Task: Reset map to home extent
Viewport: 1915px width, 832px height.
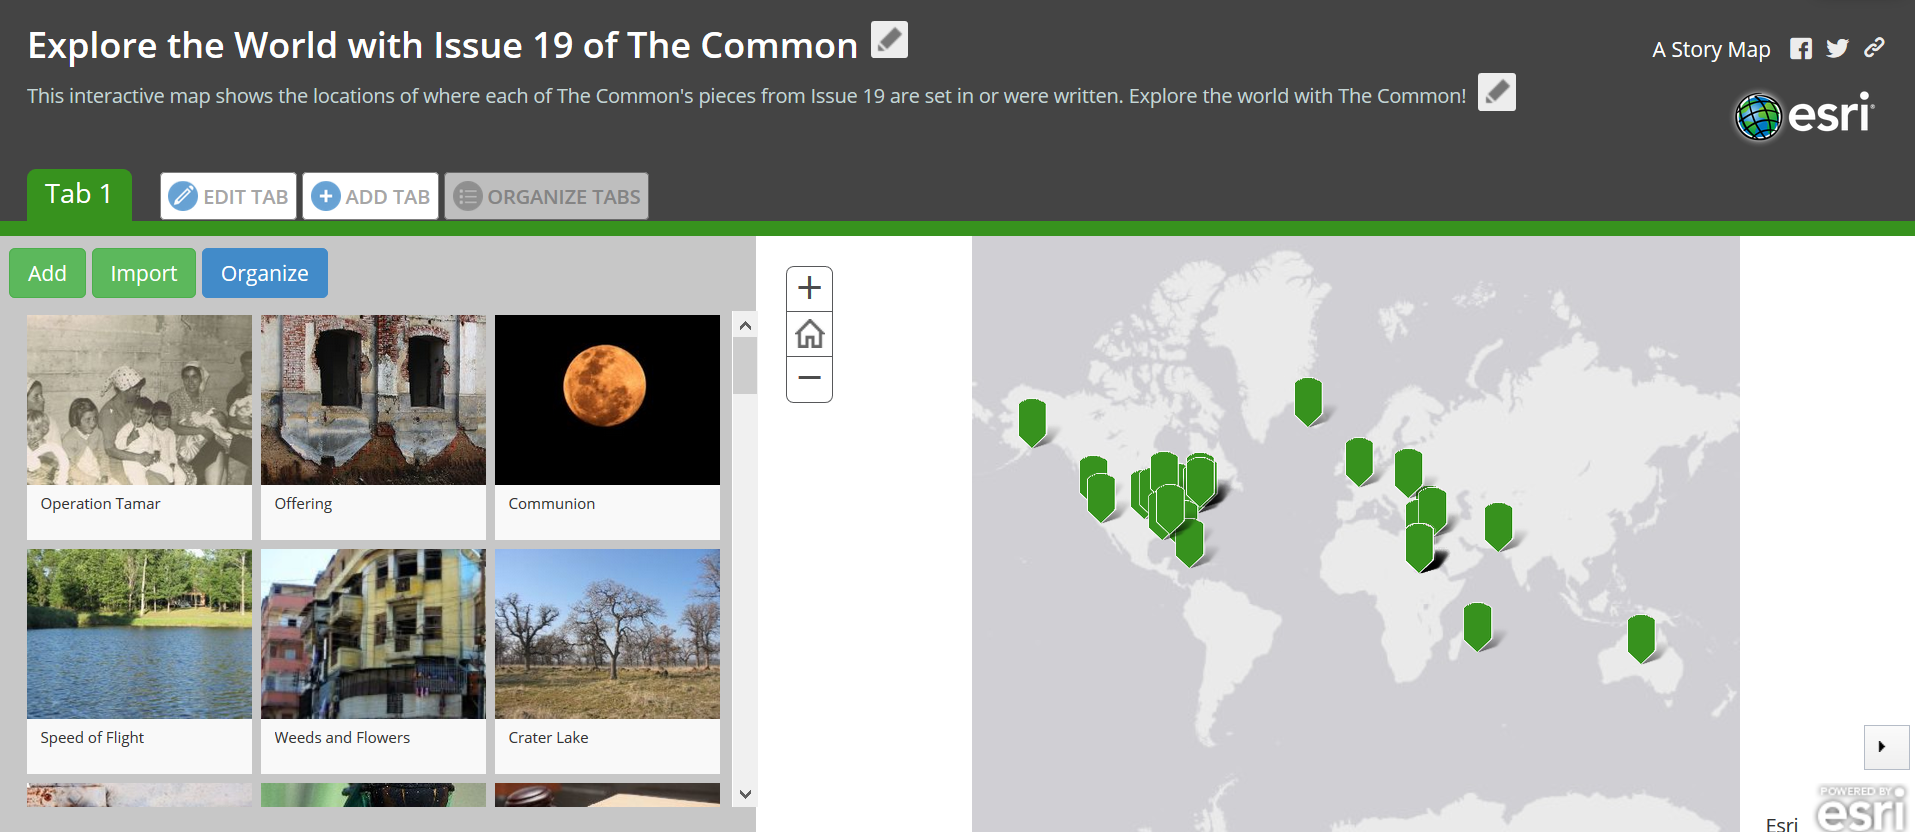Action: click(809, 334)
